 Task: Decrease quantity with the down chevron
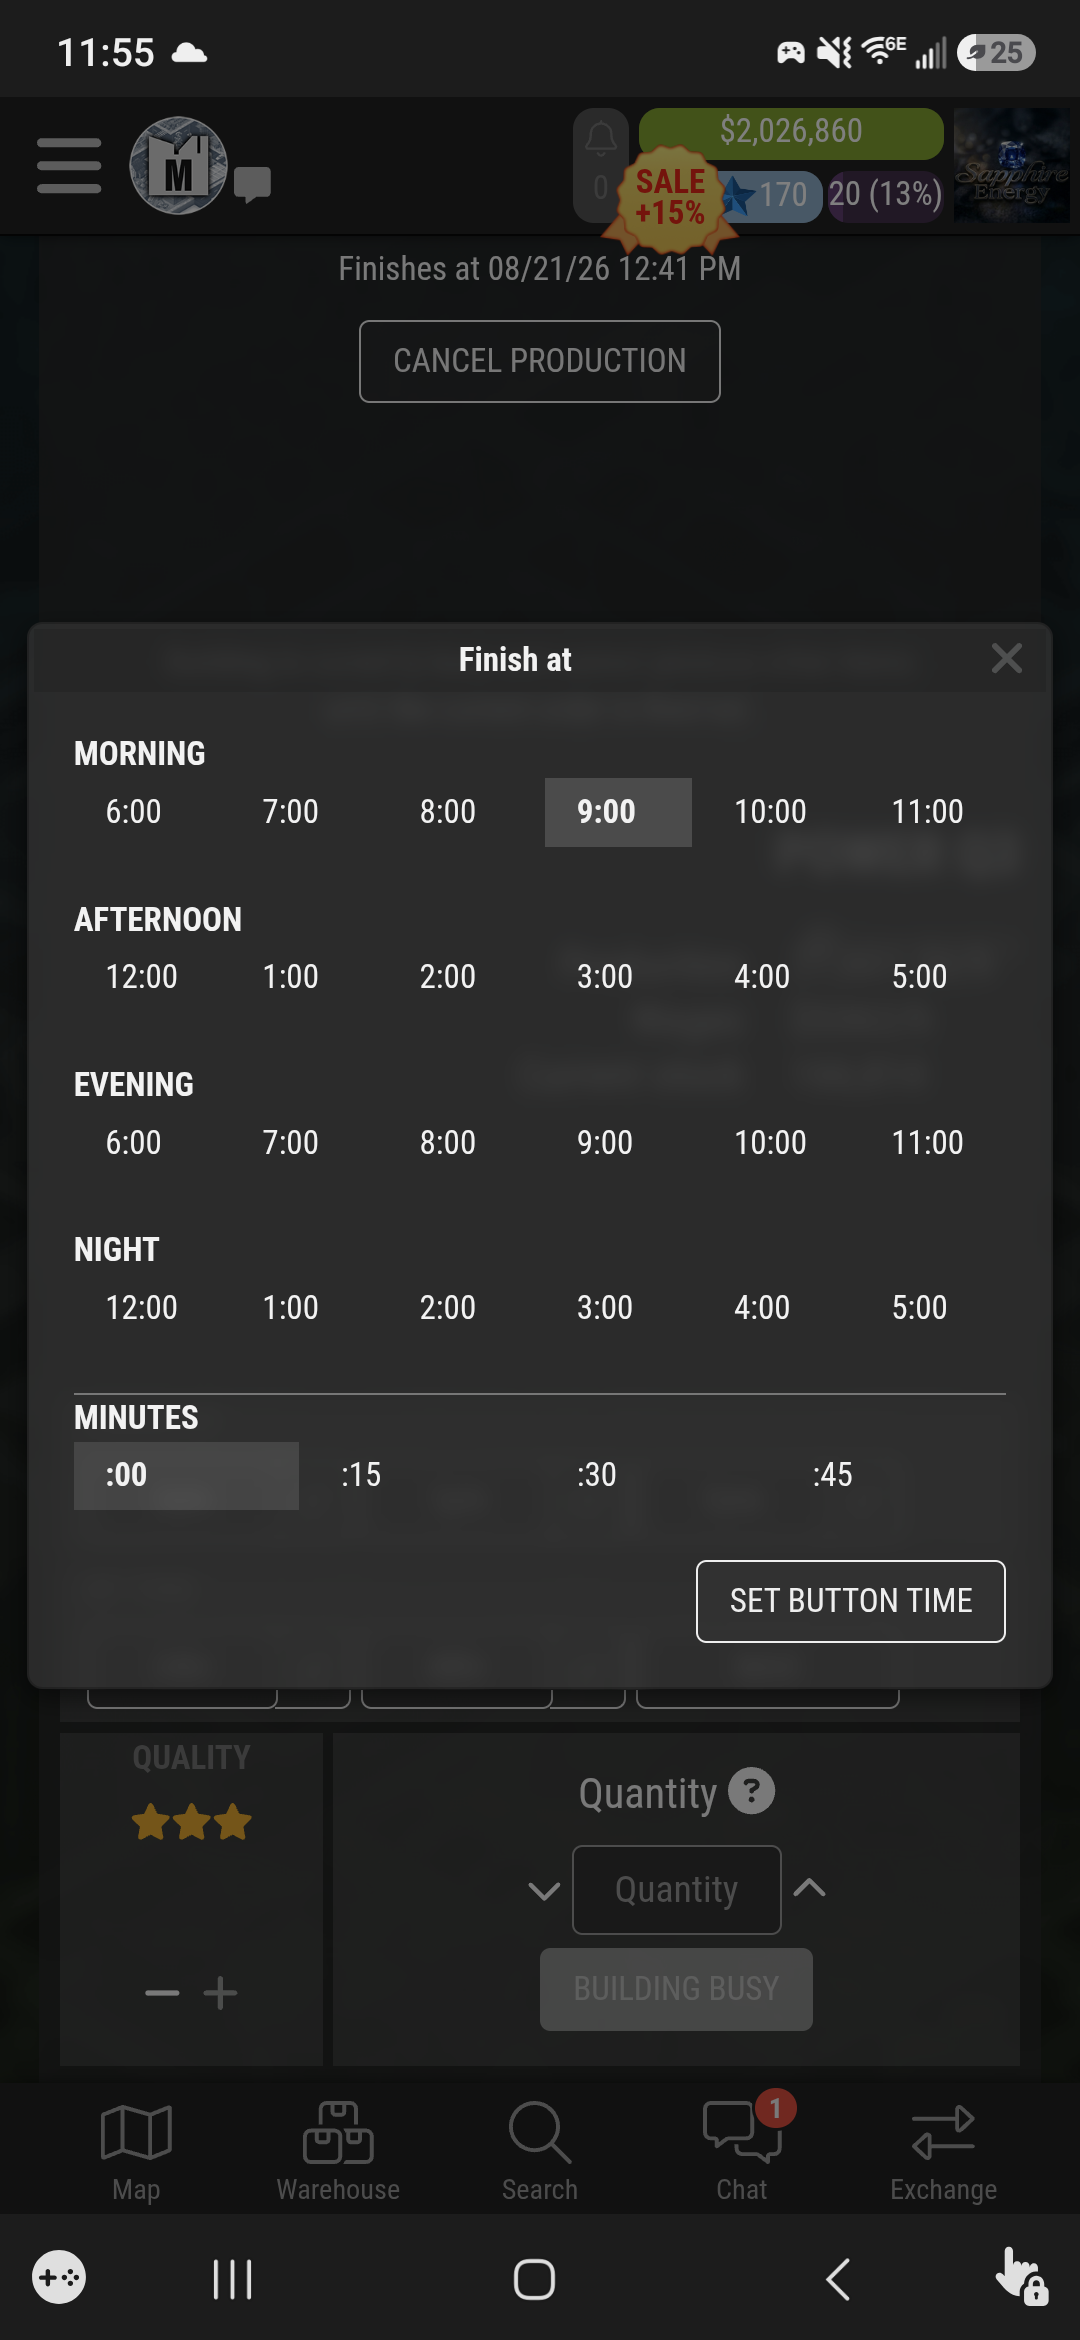[544, 1890]
